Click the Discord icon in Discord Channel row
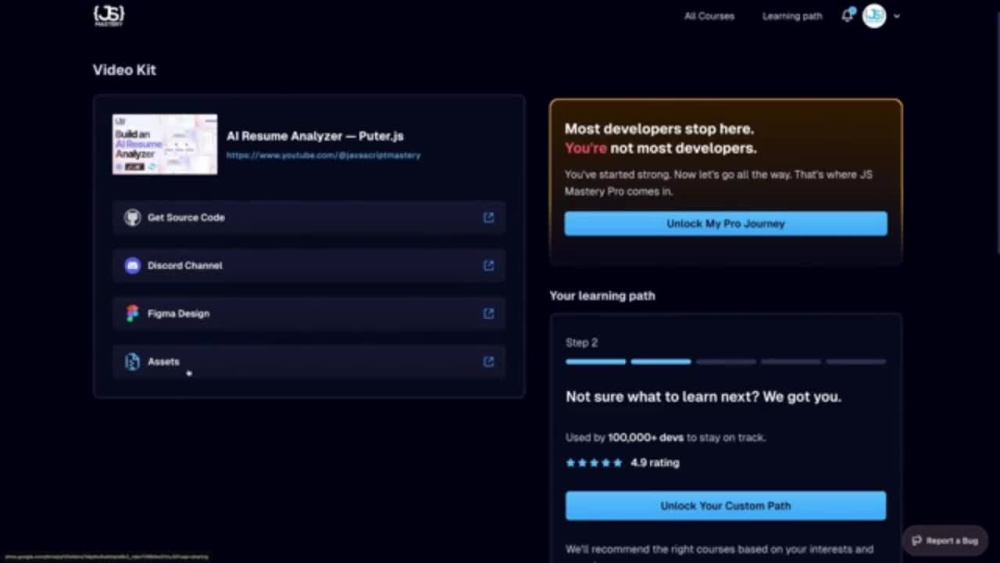Screen dimensions: 1000x563 [x=132, y=265]
